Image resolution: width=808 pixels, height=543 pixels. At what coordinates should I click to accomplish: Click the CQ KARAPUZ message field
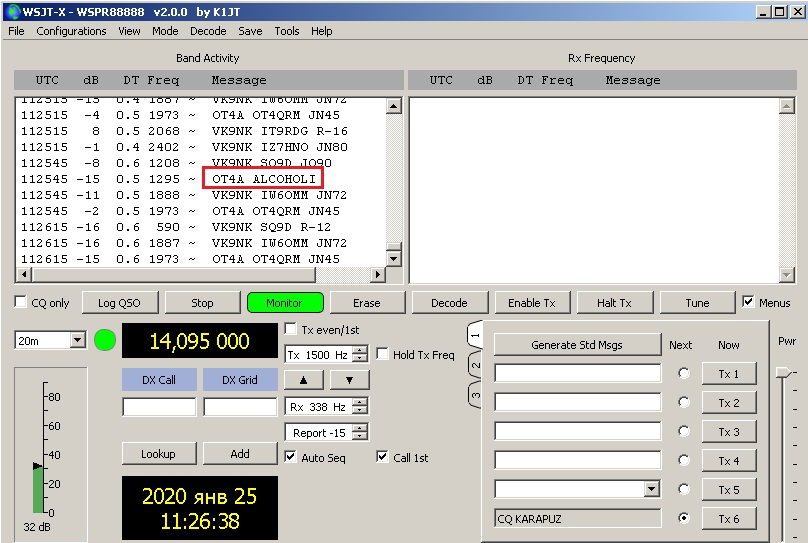click(x=578, y=518)
